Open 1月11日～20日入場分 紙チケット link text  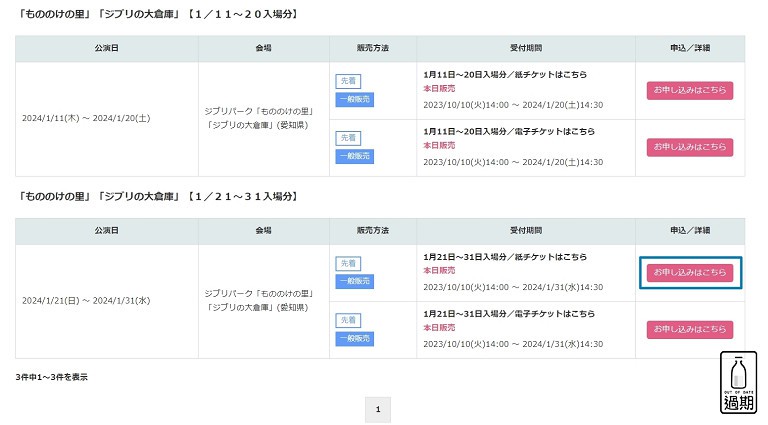(x=505, y=74)
